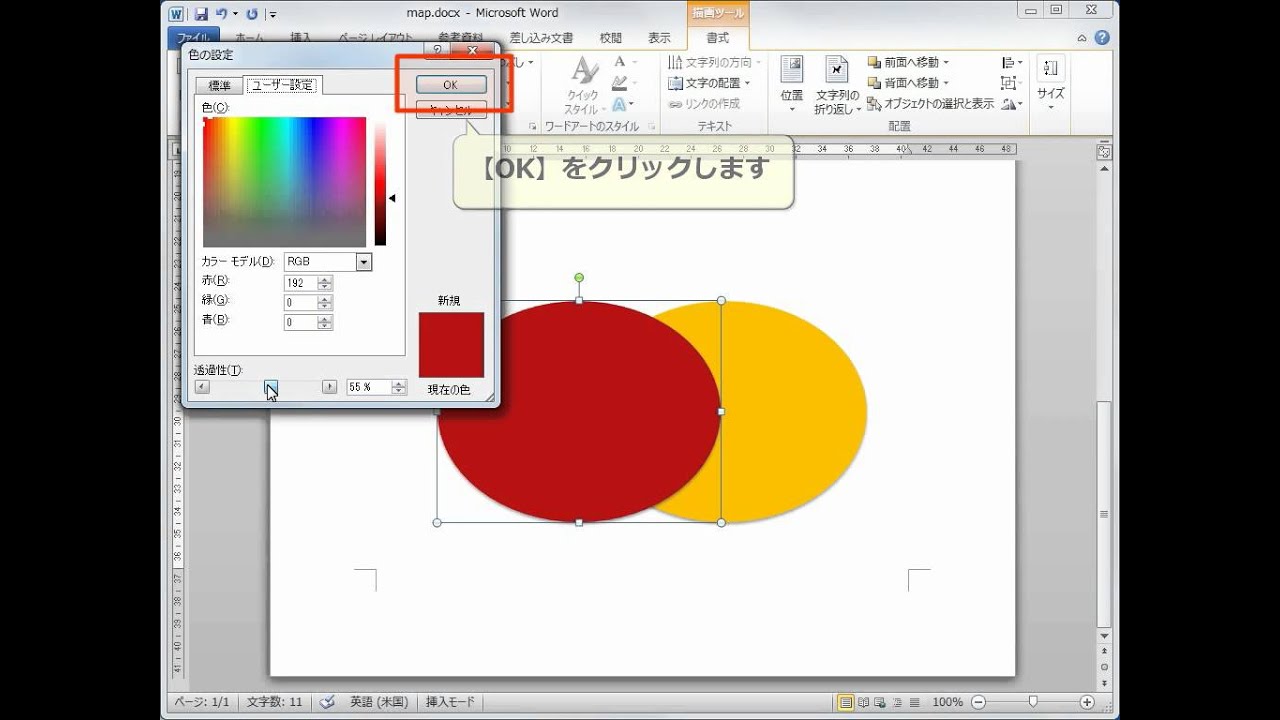
Task: Click the Word application icon in title bar
Action: (x=176, y=14)
